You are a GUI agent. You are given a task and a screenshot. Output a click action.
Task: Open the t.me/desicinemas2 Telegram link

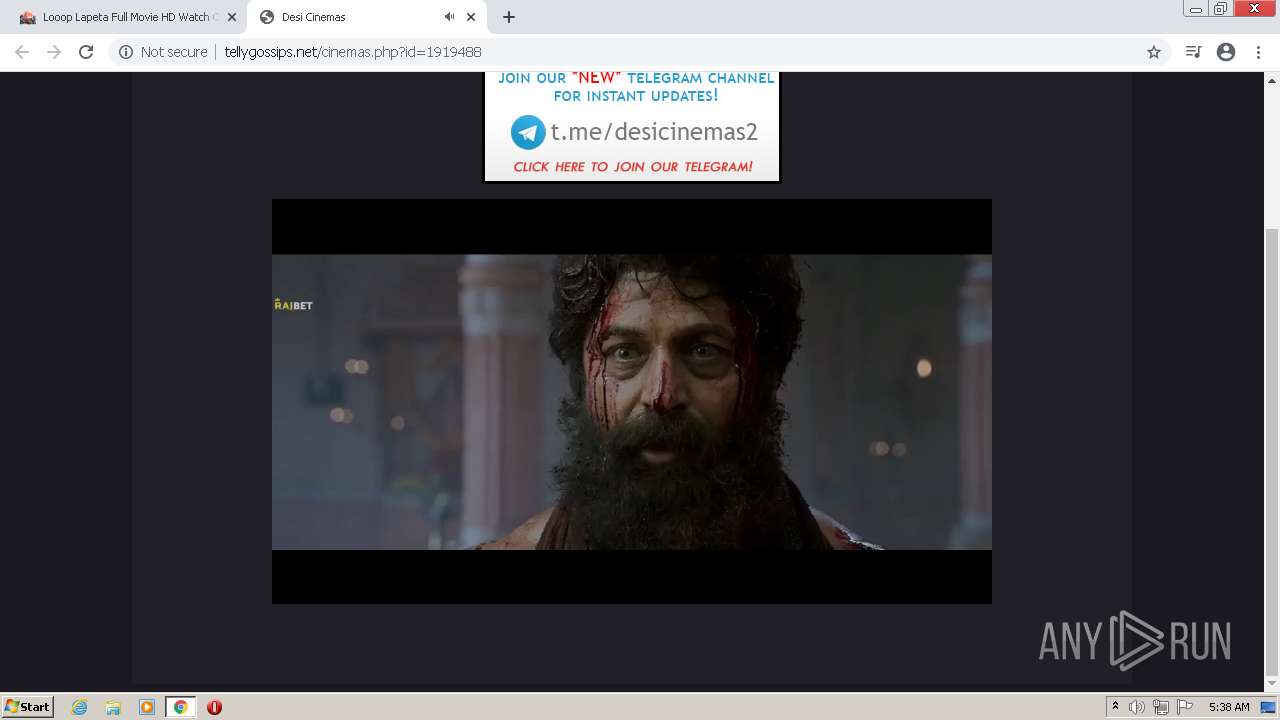tap(654, 132)
